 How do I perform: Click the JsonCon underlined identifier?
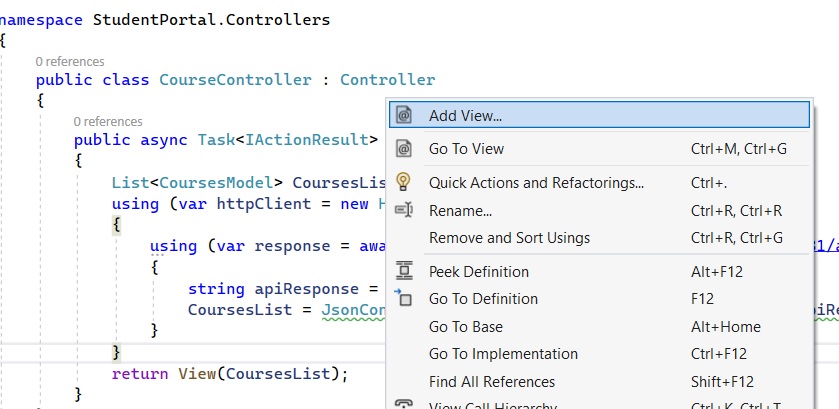tap(353, 310)
